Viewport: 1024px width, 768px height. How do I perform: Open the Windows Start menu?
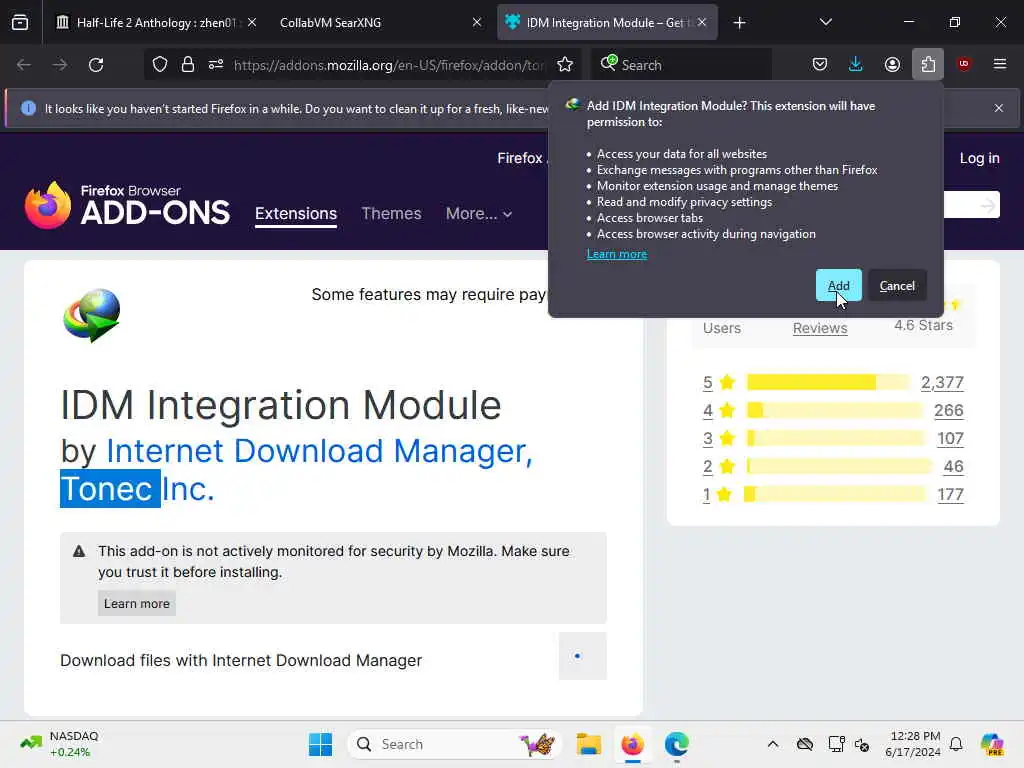(320, 744)
